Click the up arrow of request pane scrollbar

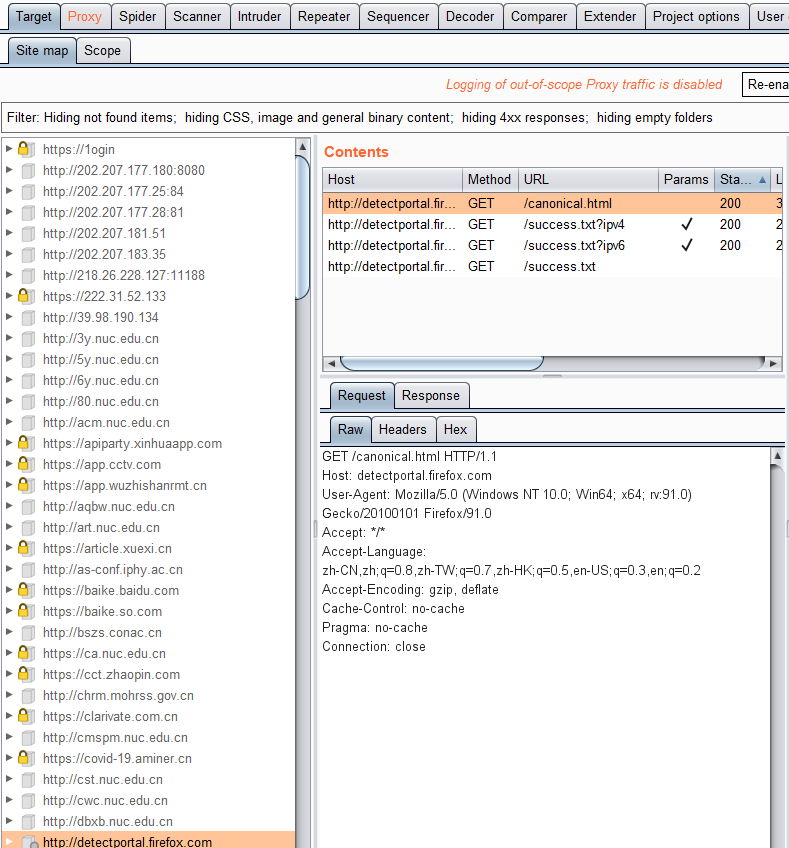coord(777,455)
